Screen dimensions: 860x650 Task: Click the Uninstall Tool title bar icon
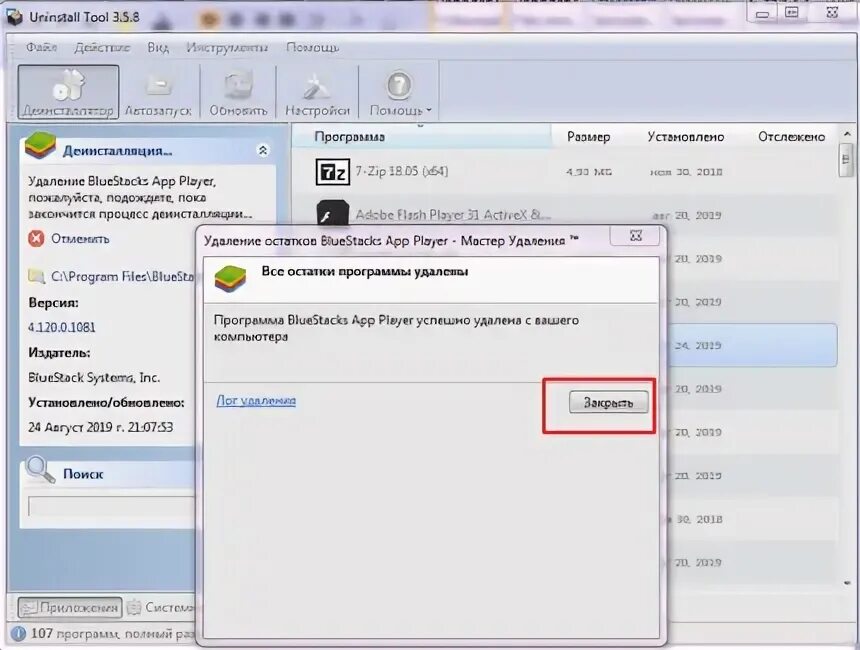pos(14,17)
